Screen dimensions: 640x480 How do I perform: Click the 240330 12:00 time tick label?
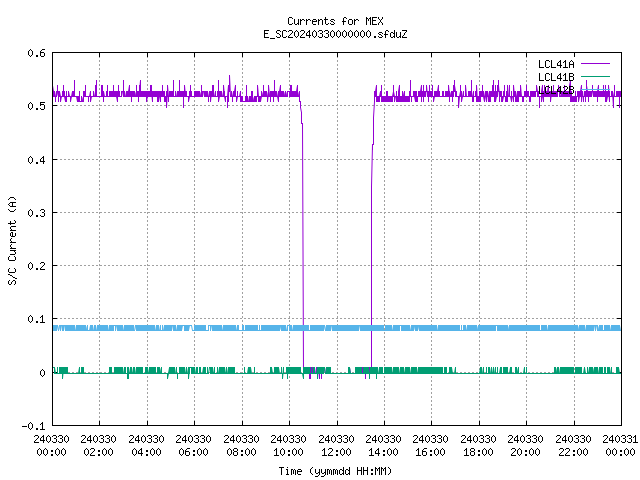336,446
